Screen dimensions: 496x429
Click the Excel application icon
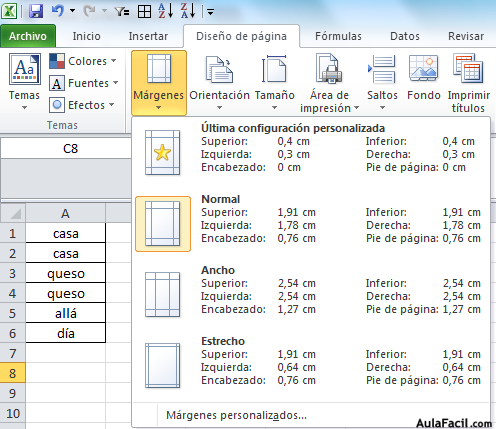point(9,11)
